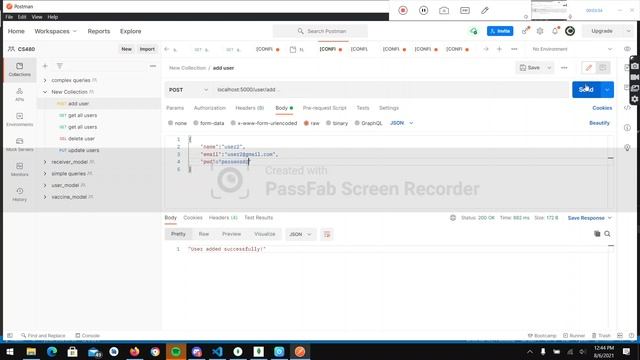This screenshot has height=360, width=640.
Task: Open the No Environment dropdown
Action: coord(572,49)
